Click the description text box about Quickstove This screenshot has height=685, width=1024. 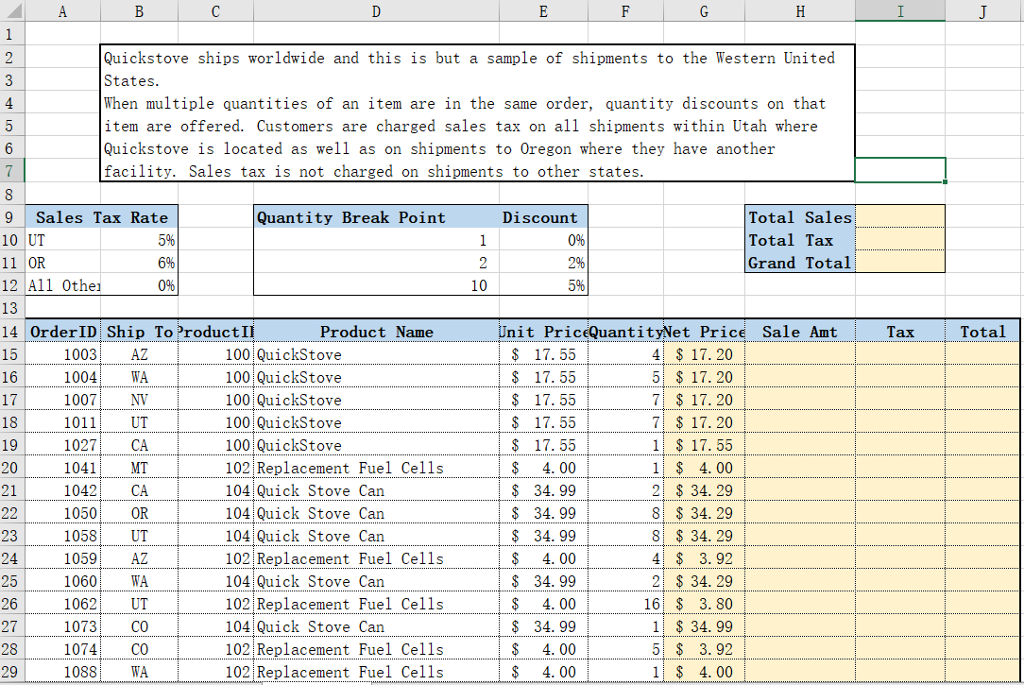coord(476,113)
